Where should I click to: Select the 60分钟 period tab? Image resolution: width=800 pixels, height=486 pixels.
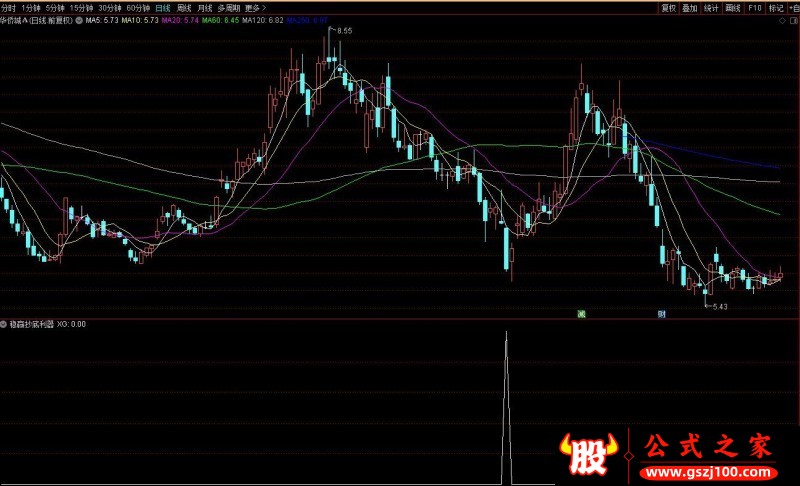137,7
